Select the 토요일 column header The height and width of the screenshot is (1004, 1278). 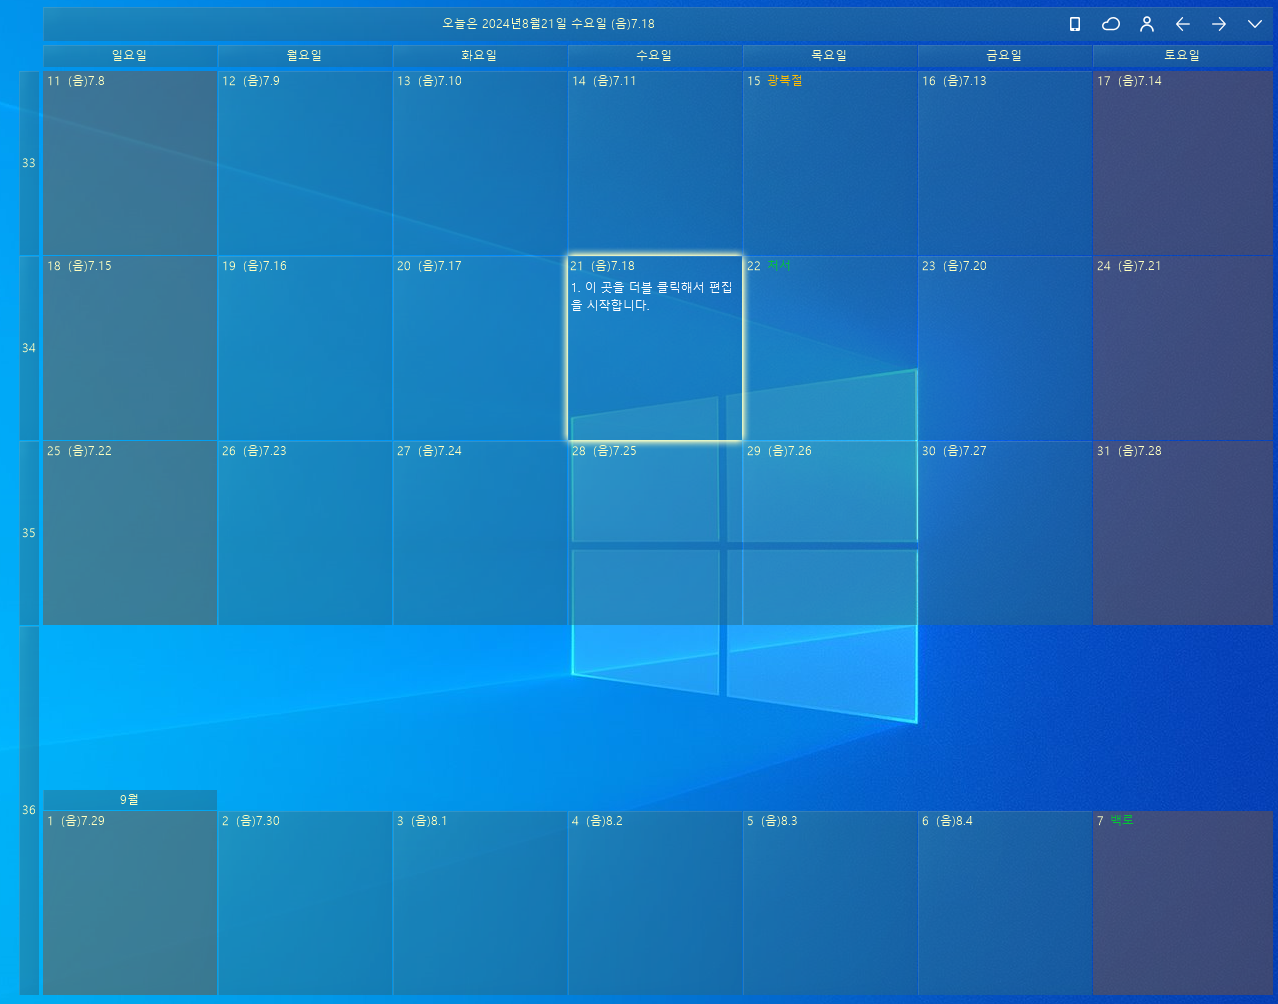coord(1183,56)
